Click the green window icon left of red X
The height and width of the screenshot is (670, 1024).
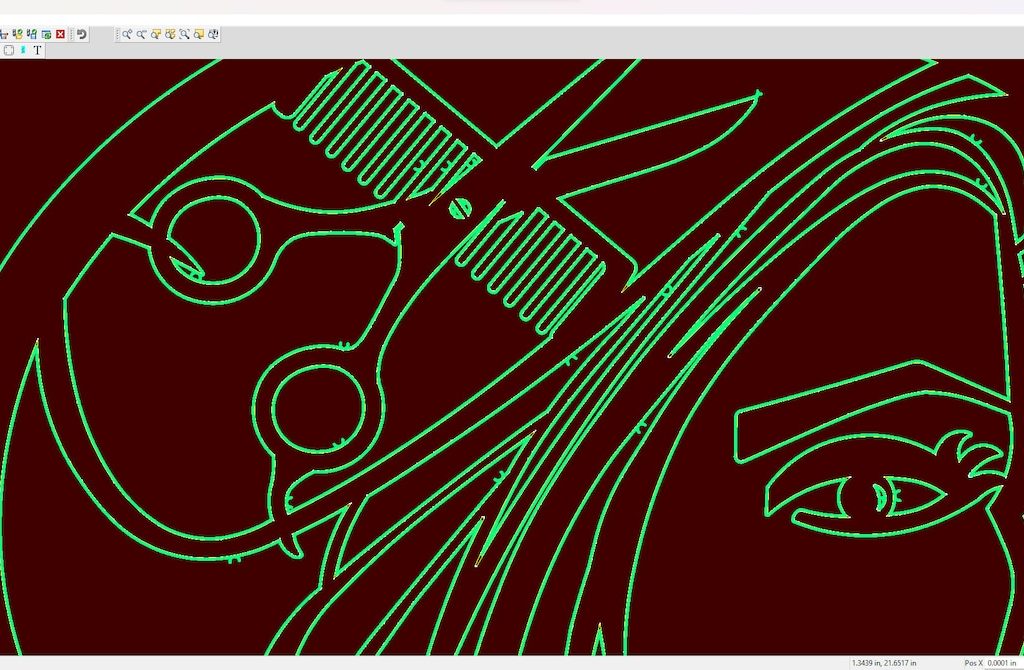(x=46, y=34)
